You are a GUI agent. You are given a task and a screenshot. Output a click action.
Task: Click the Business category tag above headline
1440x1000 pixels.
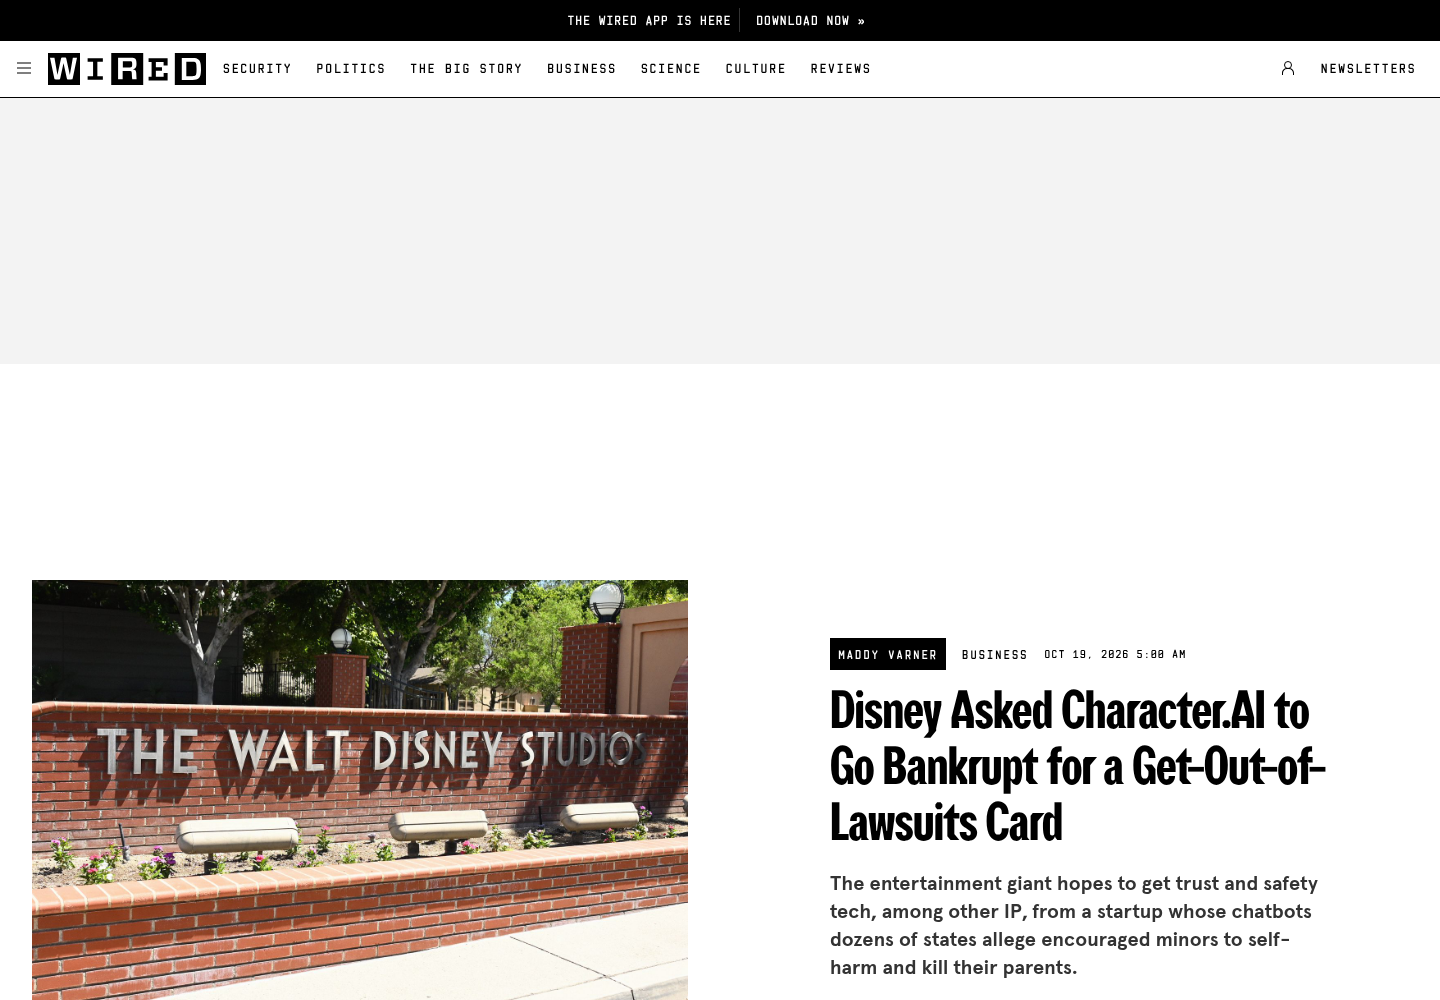995,655
